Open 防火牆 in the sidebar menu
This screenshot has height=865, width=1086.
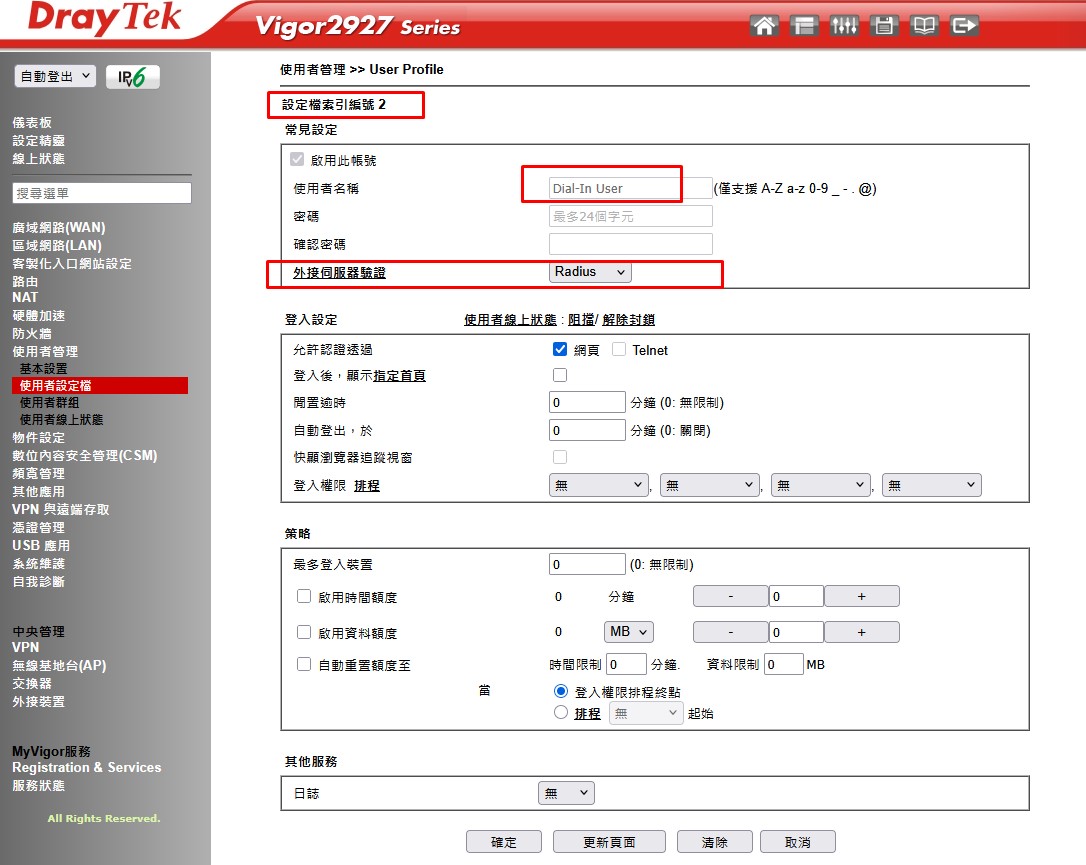31,333
